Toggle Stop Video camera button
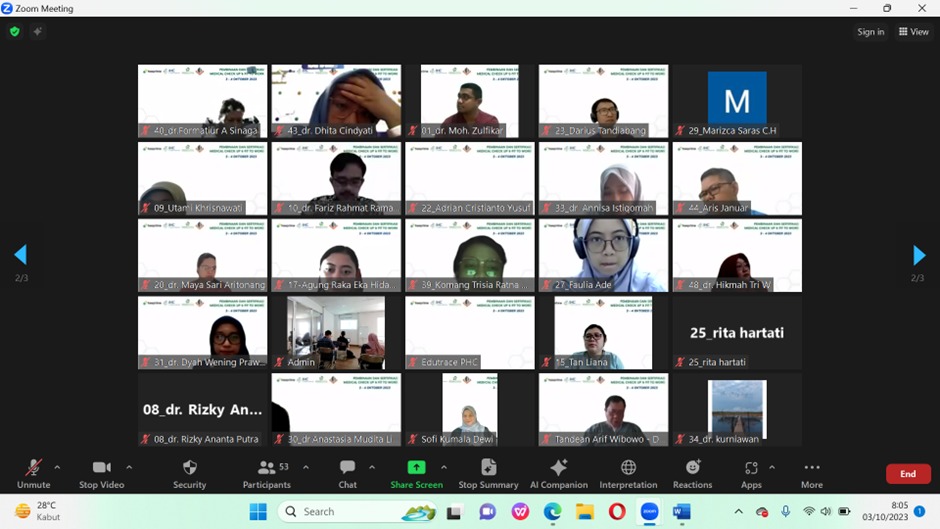940x529 pixels. 101,474
